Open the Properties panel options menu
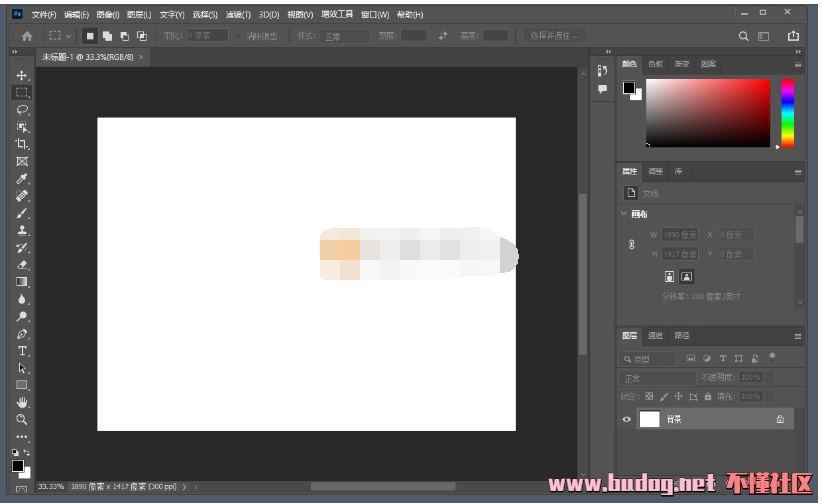This screenshot has height=504, width=822. (x=798, y=172)
